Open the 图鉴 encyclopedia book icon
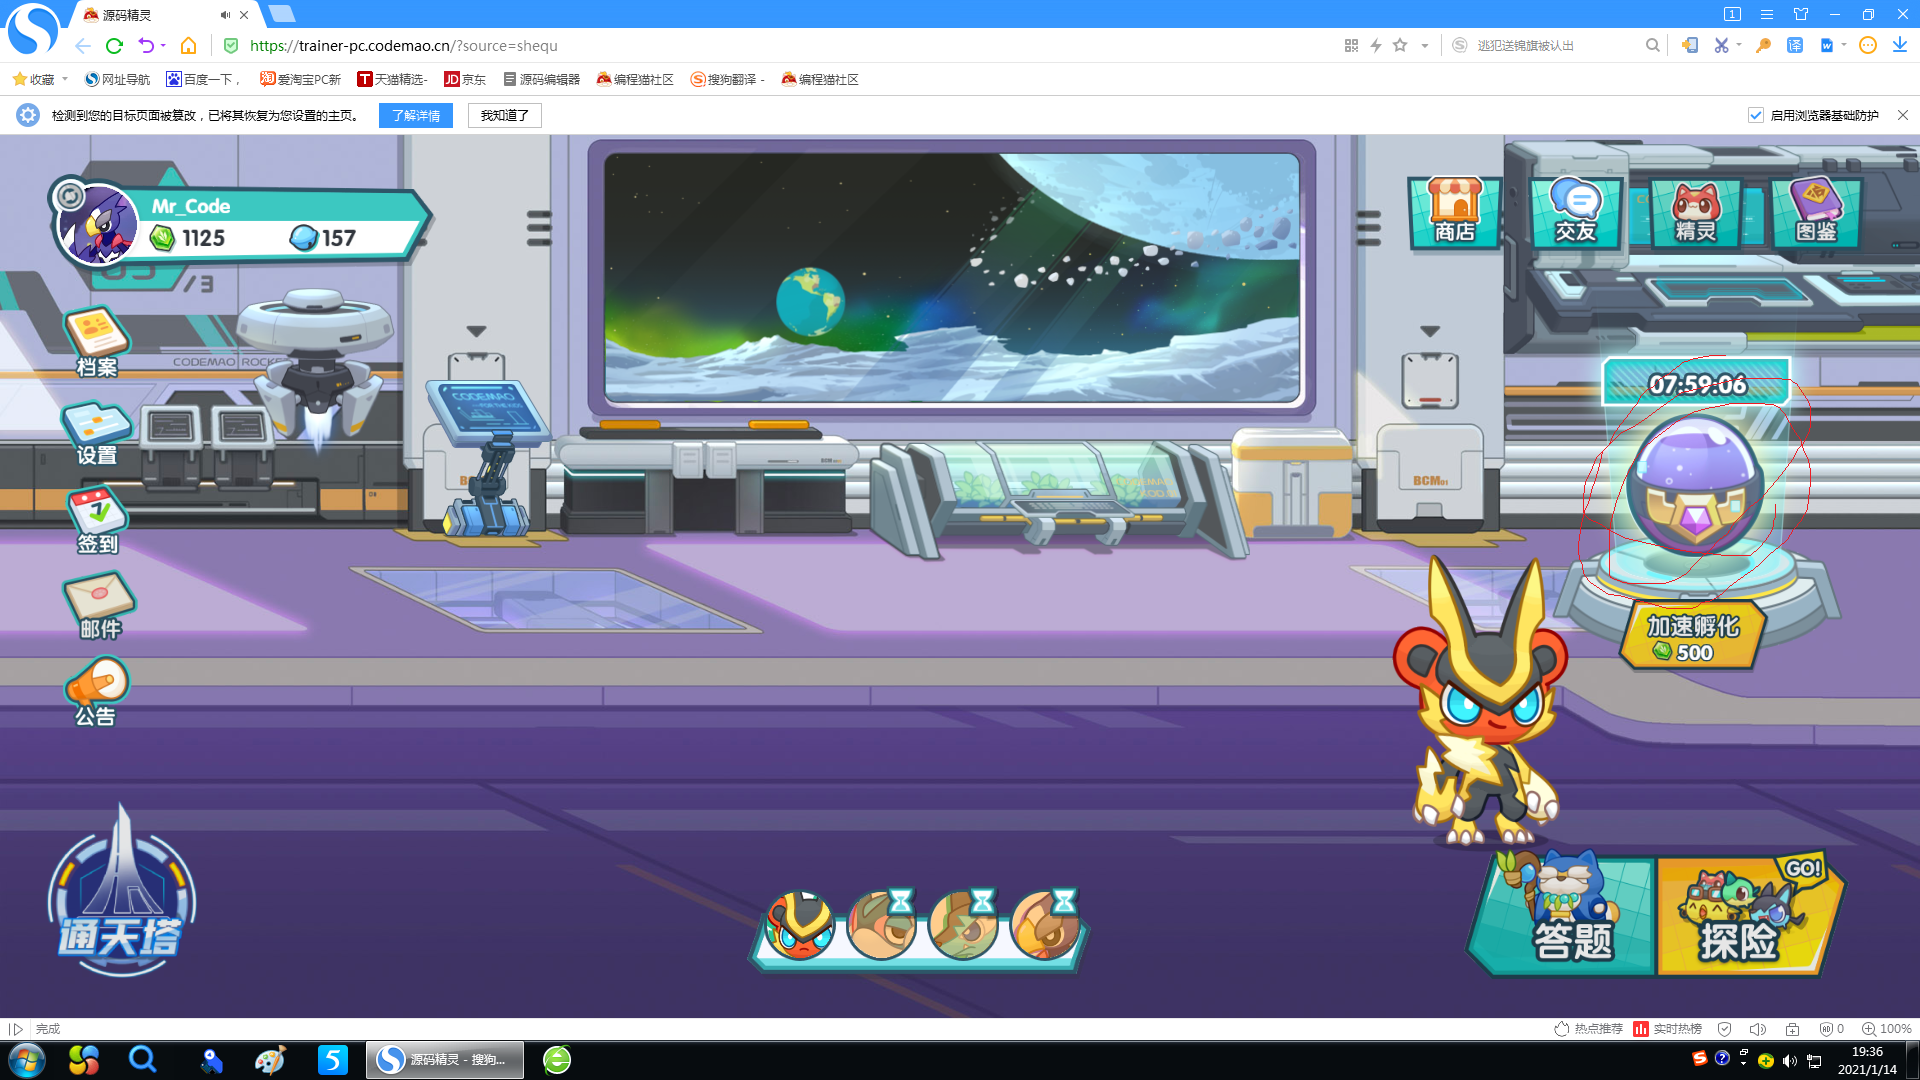 1816,211
